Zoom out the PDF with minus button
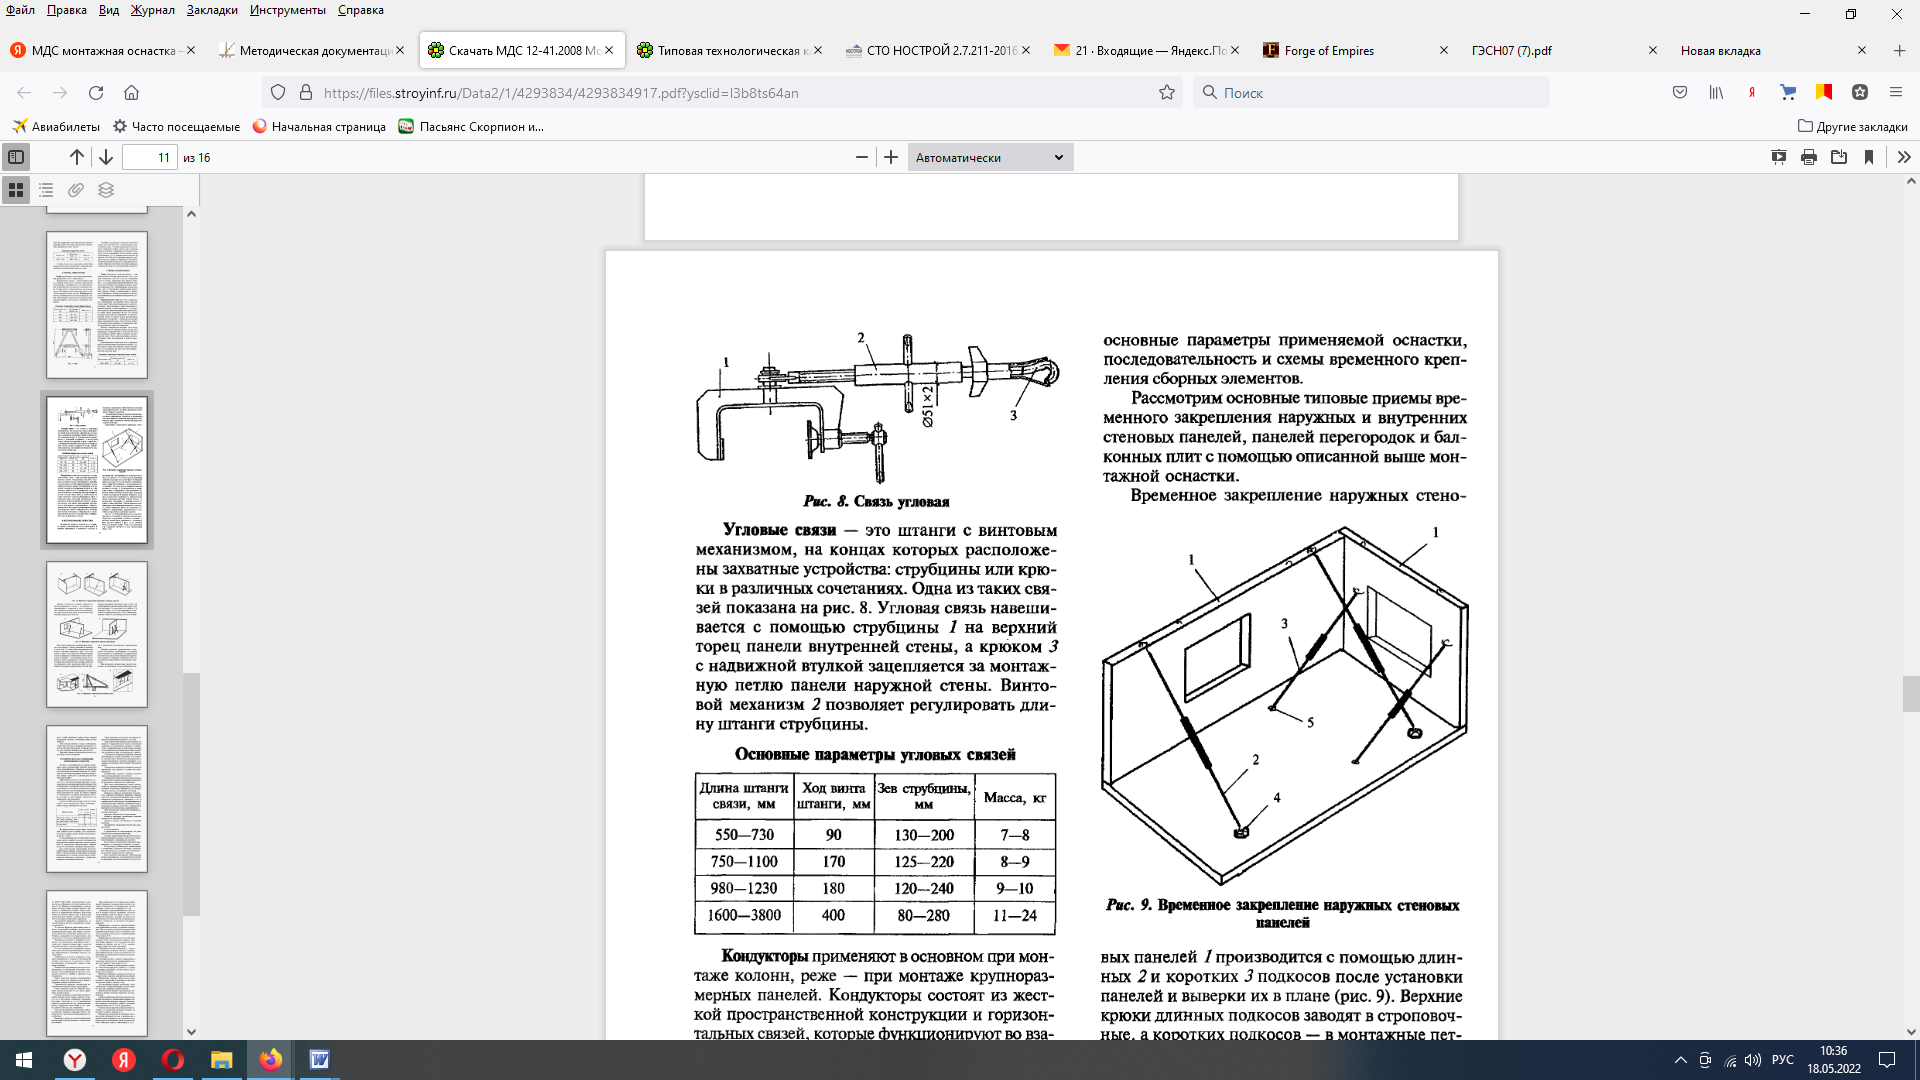This screenshot has height=1080, width=1920. (862, 157)
